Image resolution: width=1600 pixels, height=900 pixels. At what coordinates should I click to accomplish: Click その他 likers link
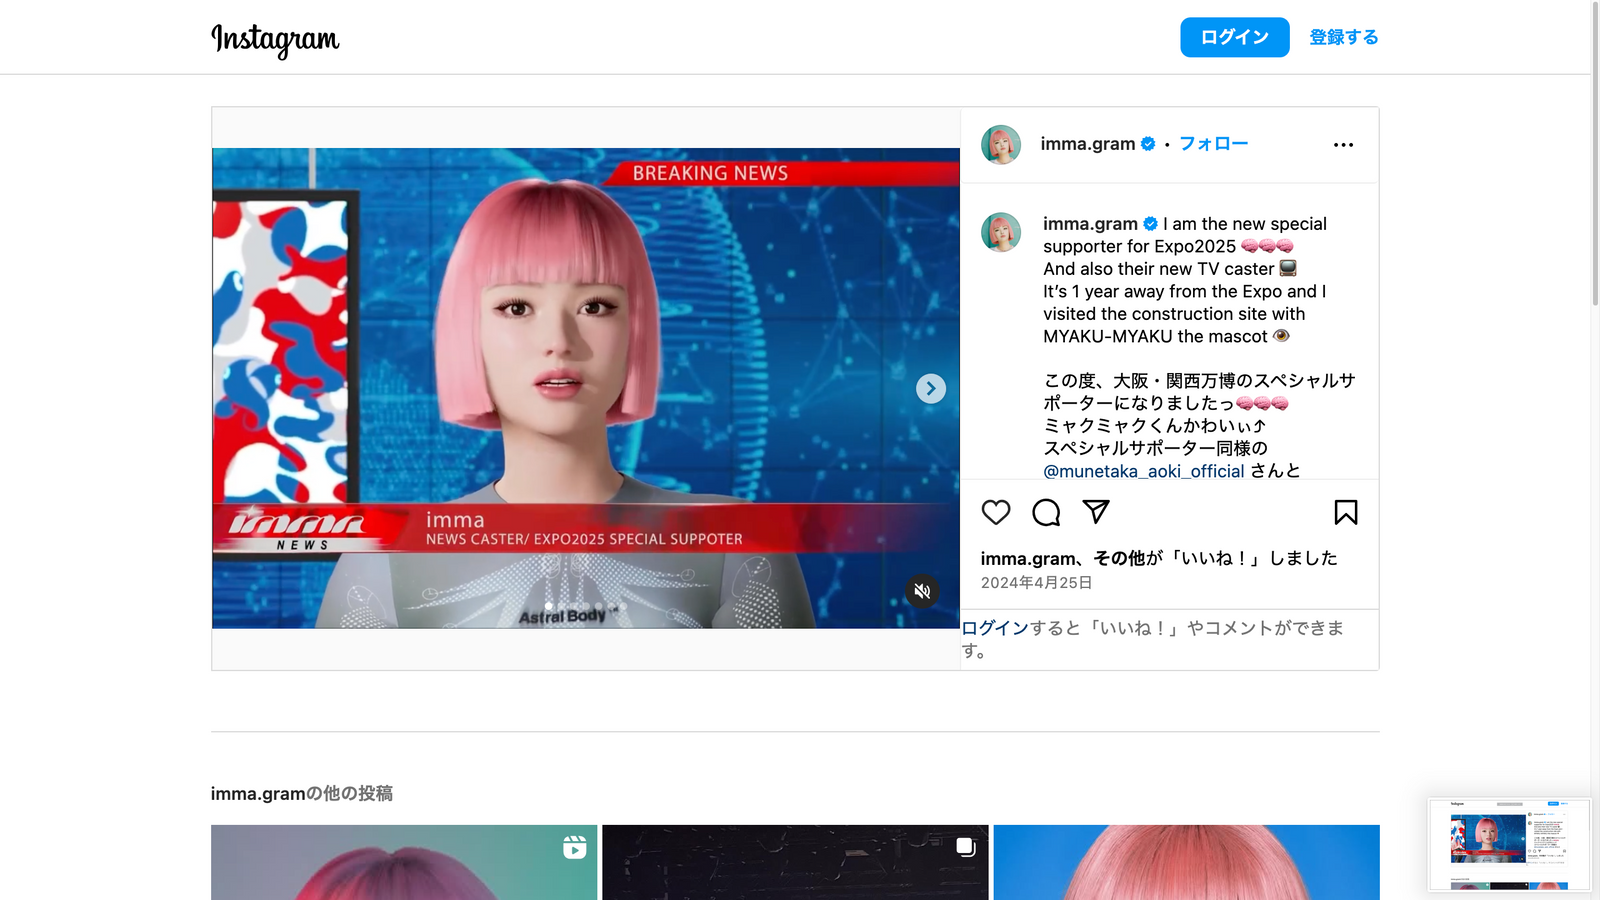[1119, 558]
